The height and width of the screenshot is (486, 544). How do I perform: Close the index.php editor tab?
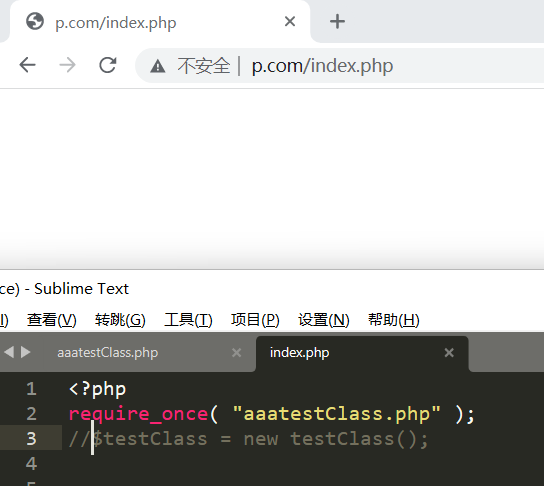(449, 353)
